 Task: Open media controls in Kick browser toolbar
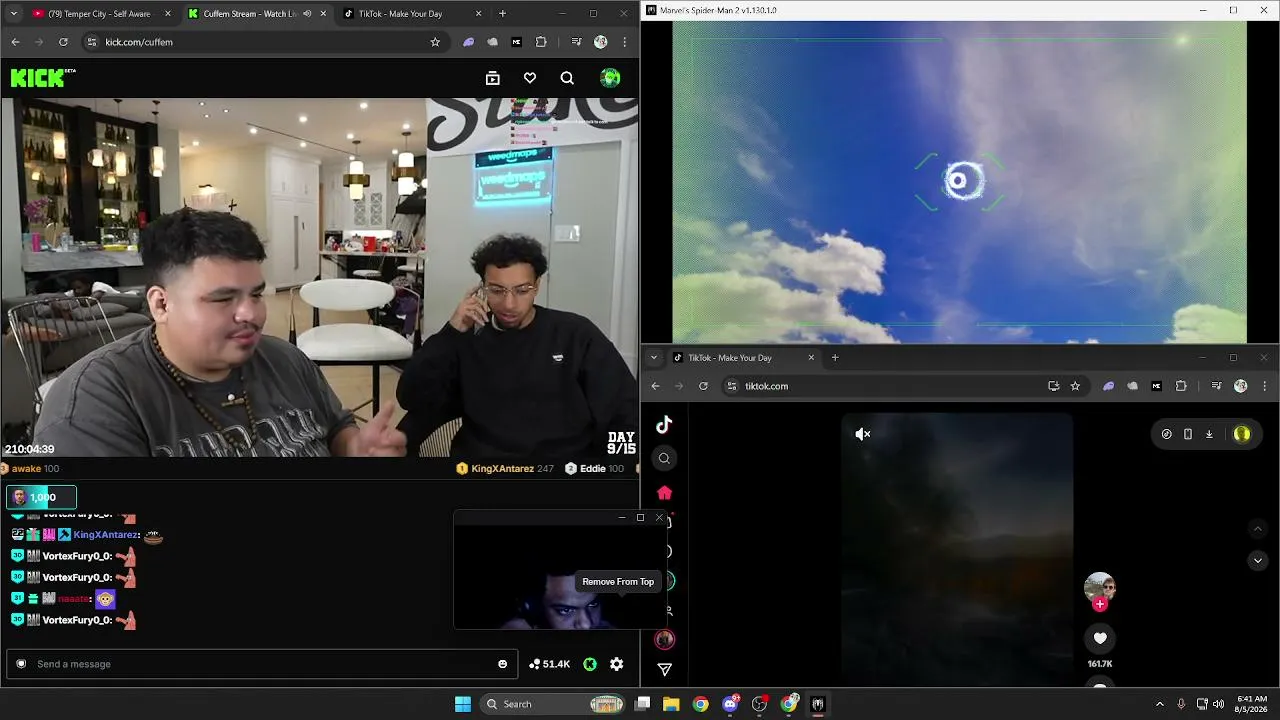point(576,42)
